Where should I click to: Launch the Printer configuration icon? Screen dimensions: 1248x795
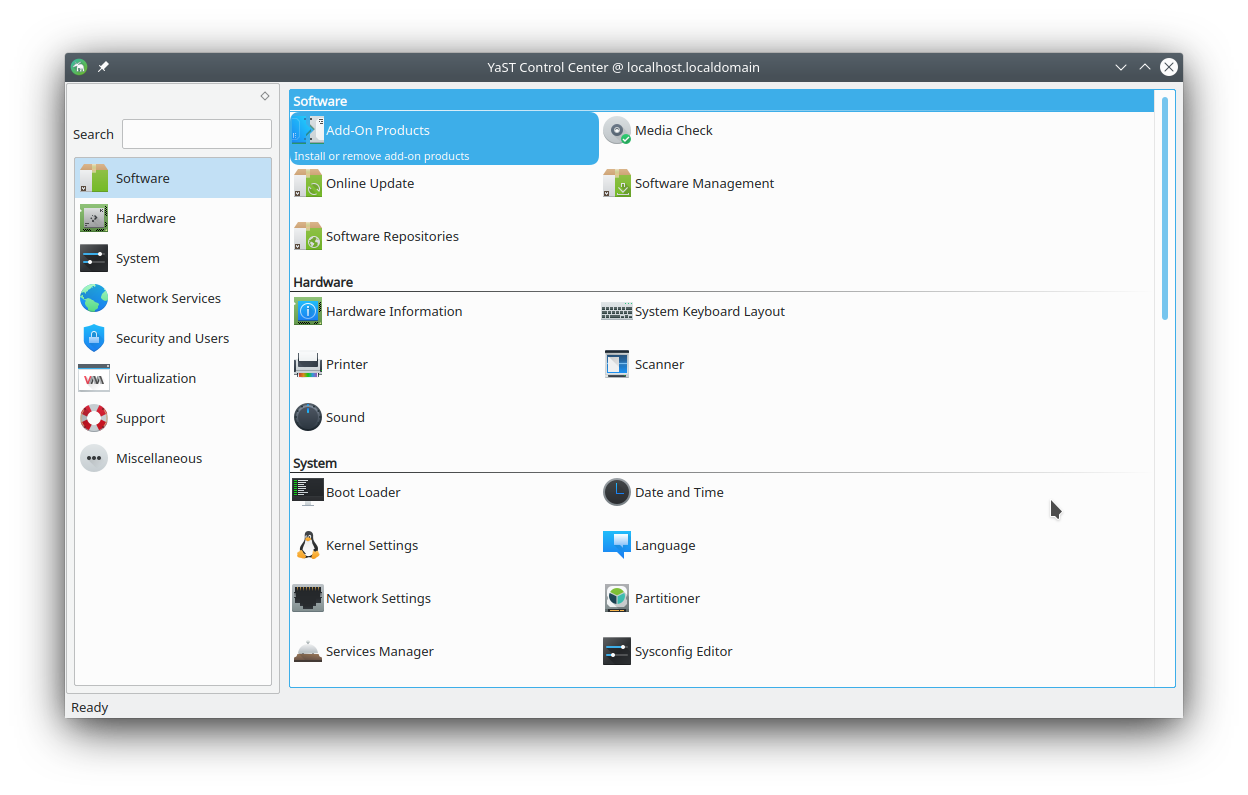click(x=308, y=365)
